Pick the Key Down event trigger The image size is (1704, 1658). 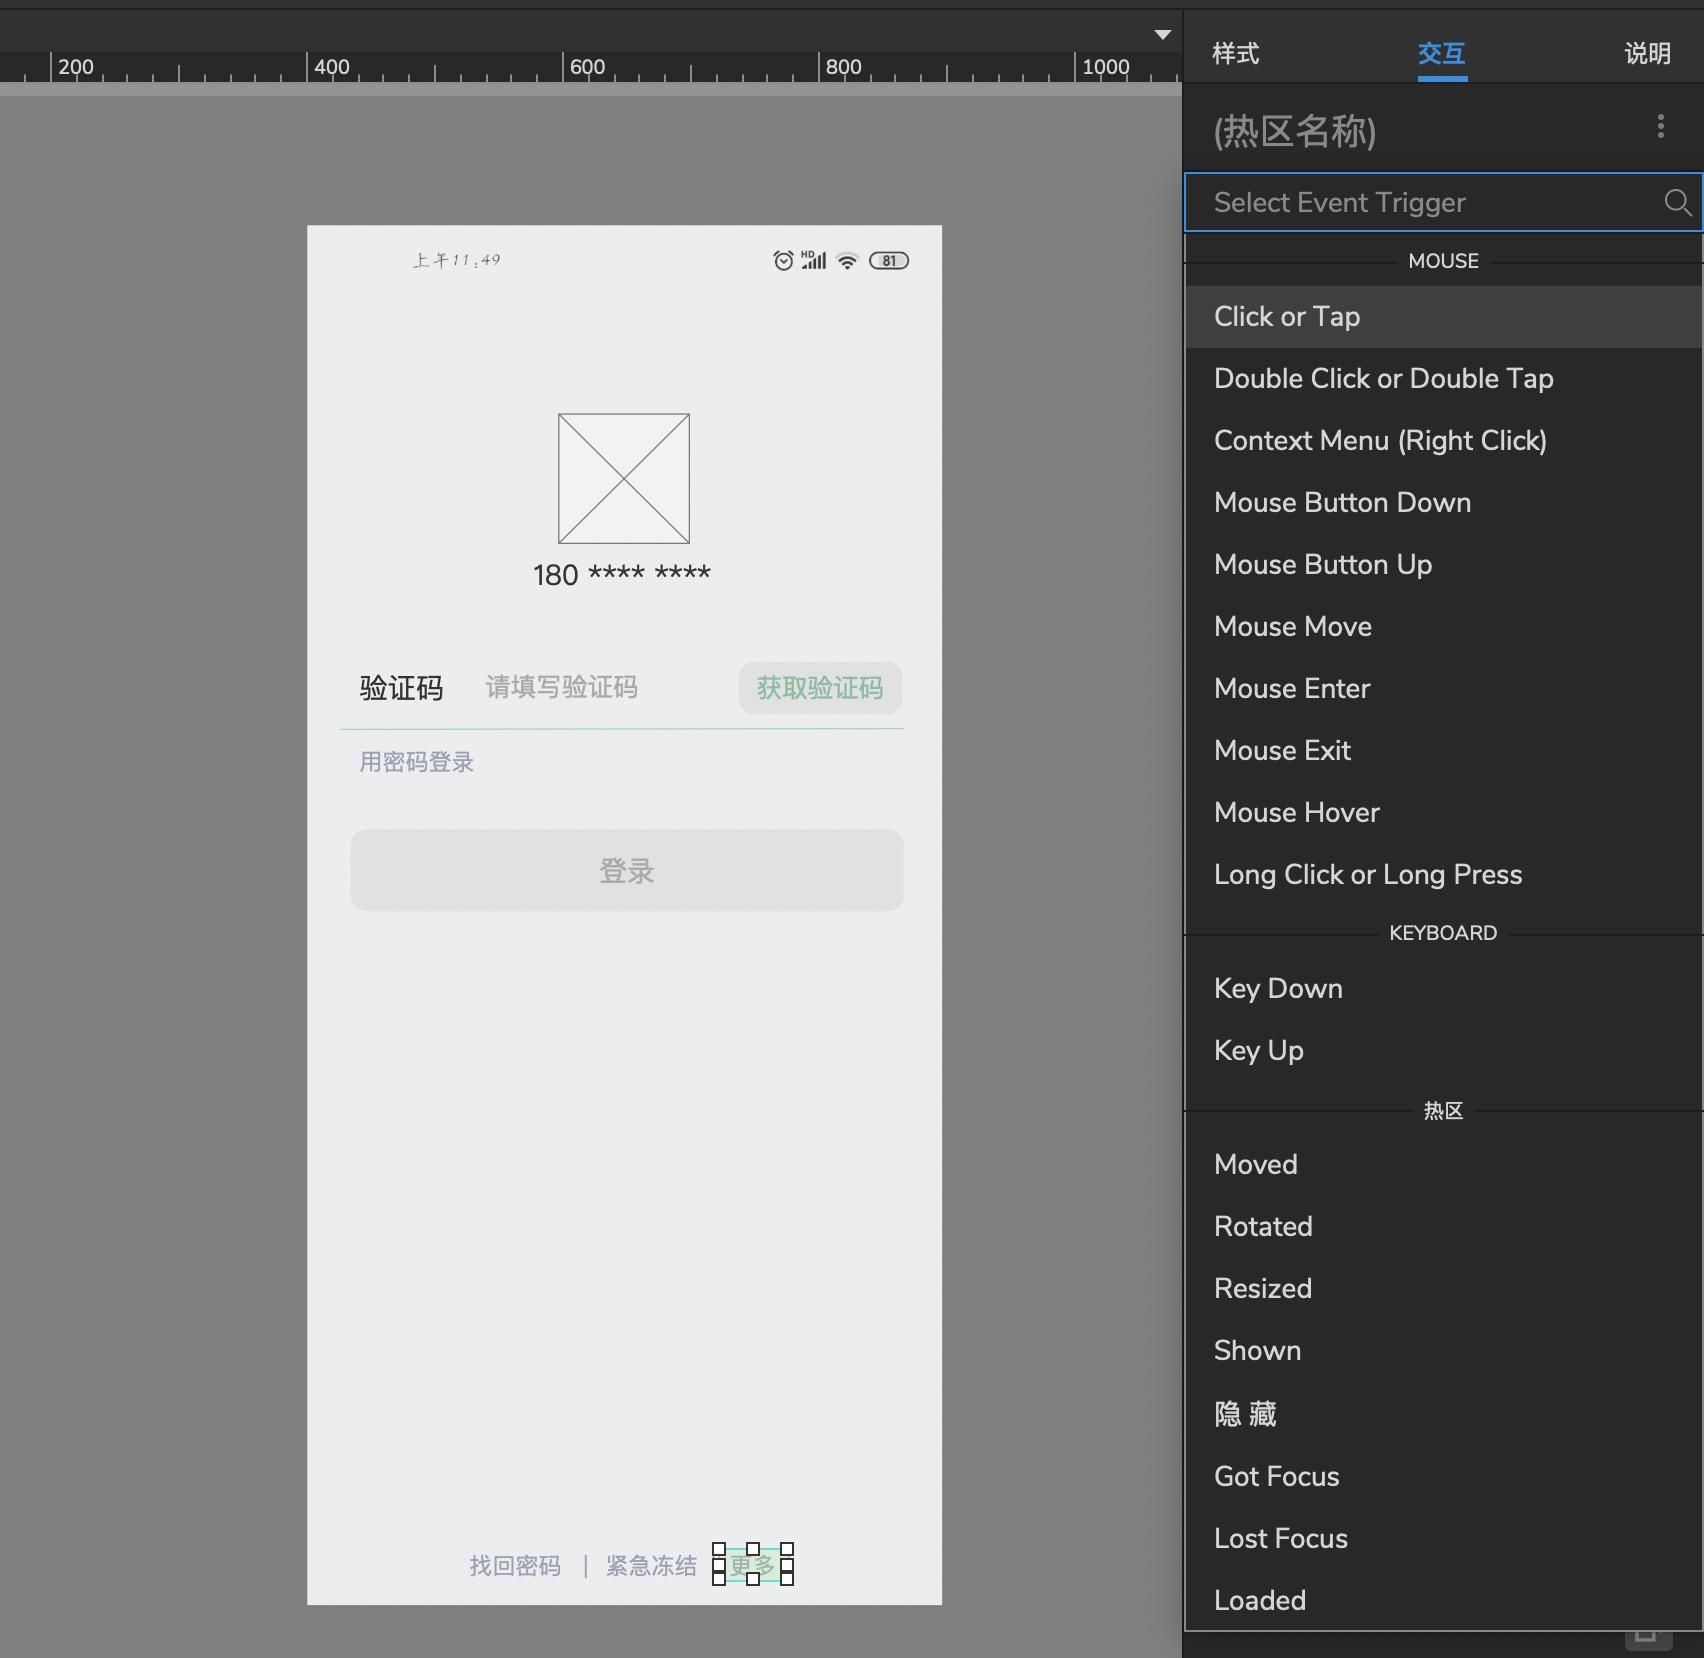point(1278,989)
